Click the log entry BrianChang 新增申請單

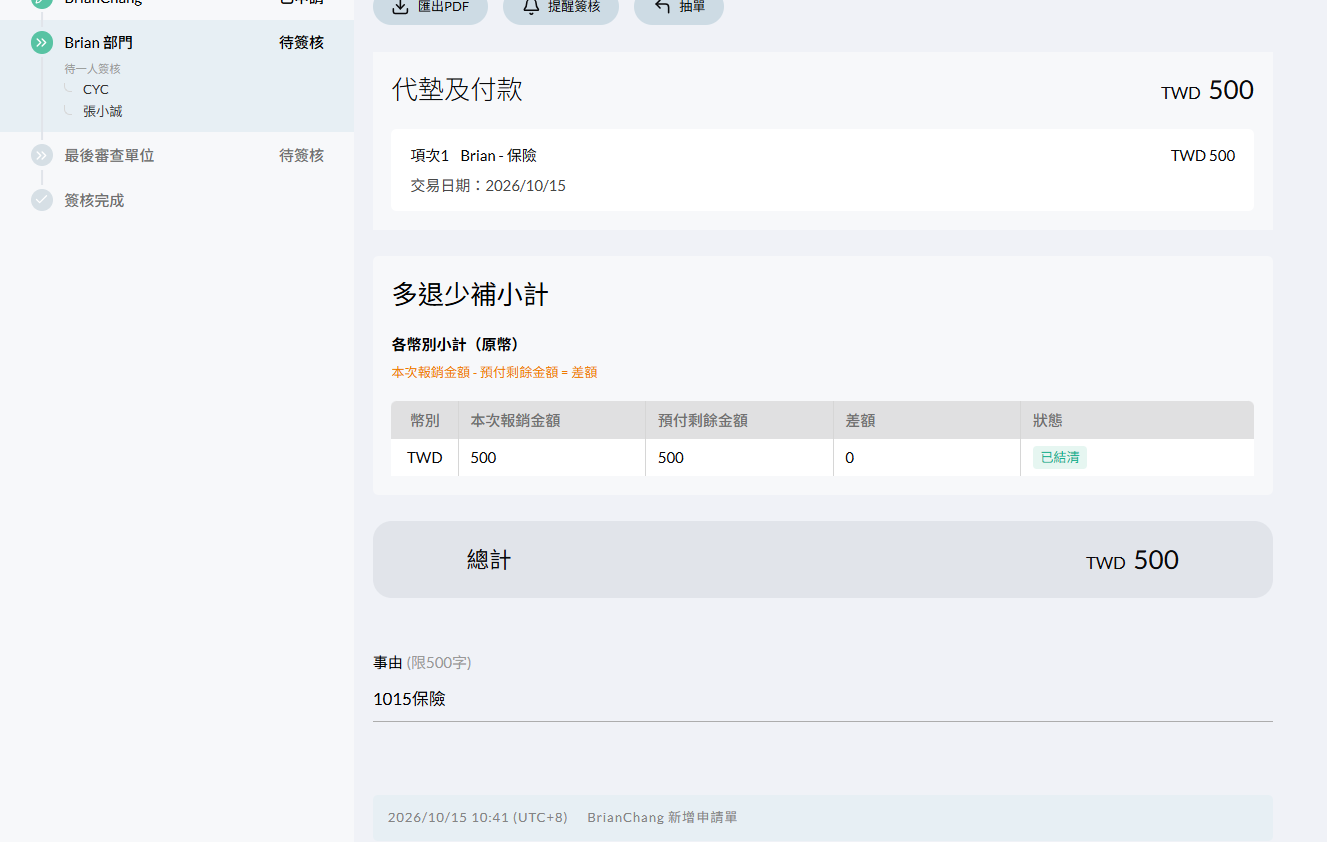(662, 817)
